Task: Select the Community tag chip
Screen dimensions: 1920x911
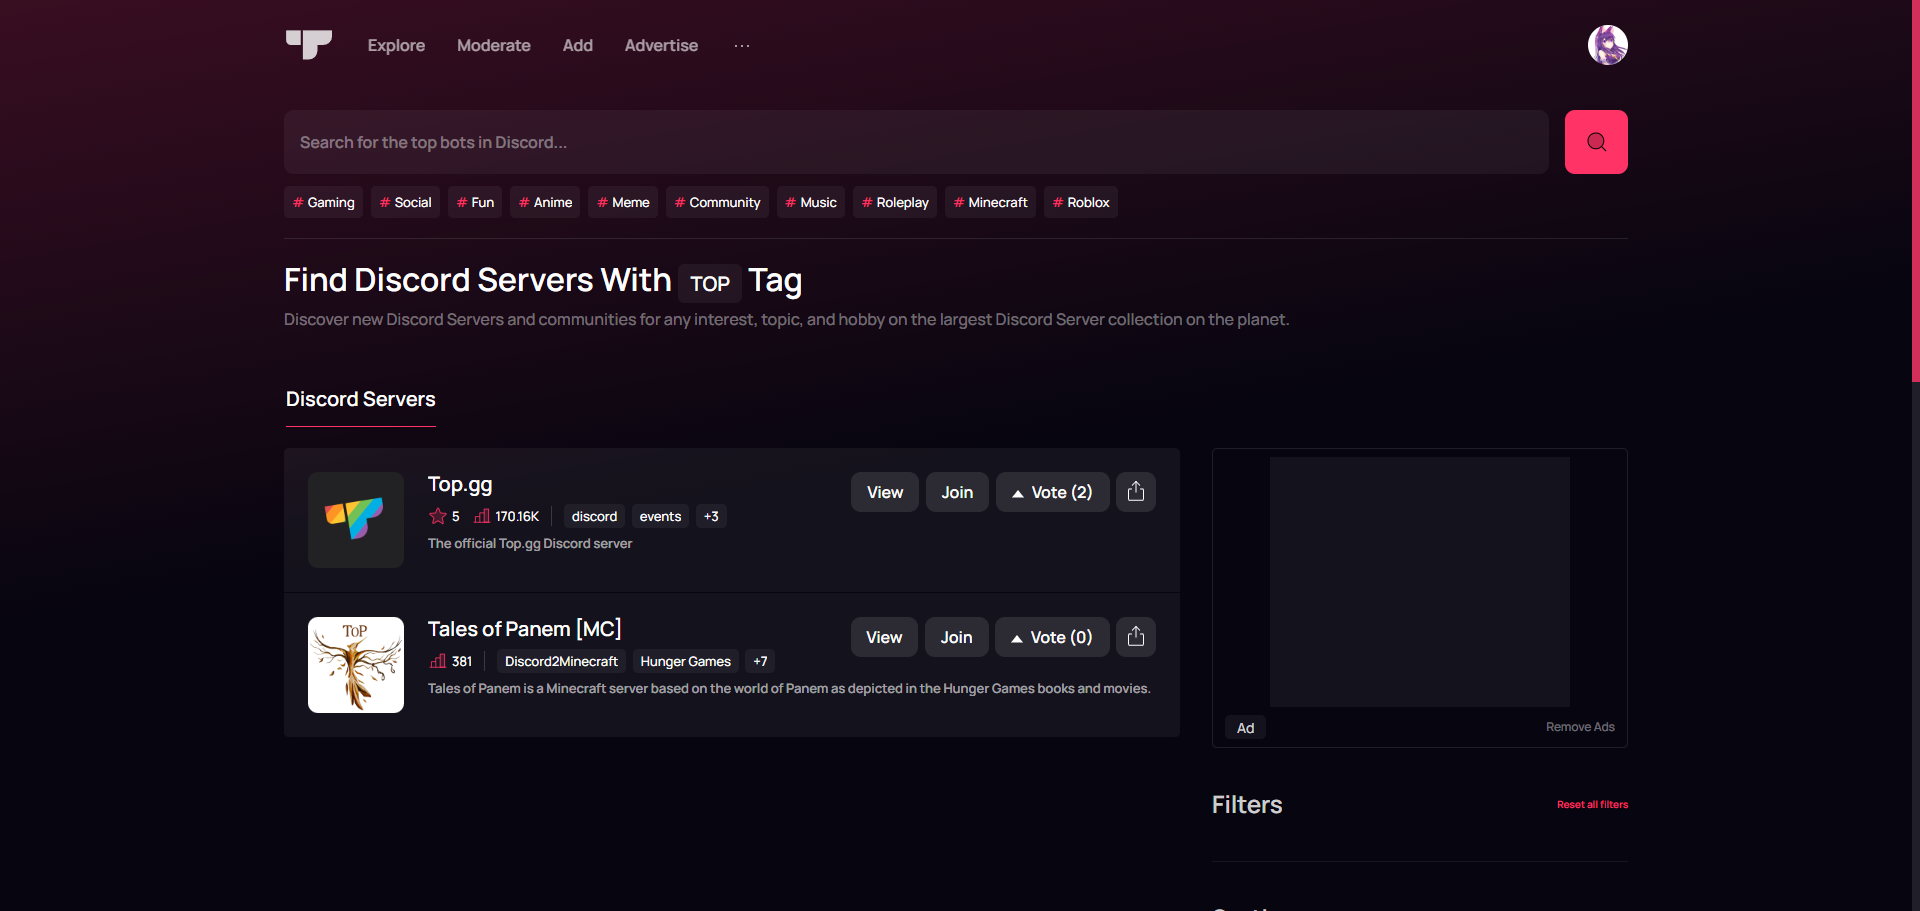Action: [717, 202]
